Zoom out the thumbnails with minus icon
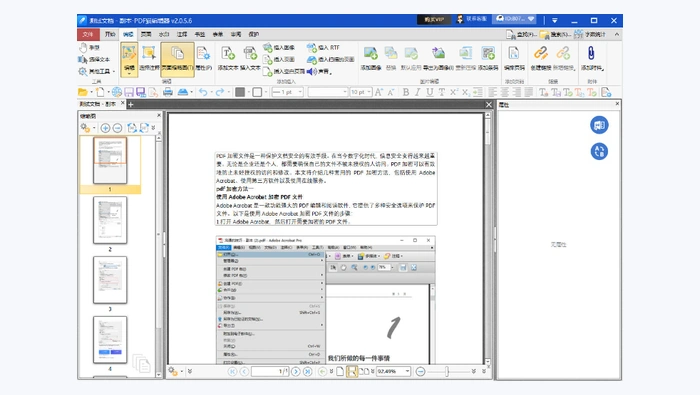The width and height of the screenshot is (700, 395). [117, 128]
